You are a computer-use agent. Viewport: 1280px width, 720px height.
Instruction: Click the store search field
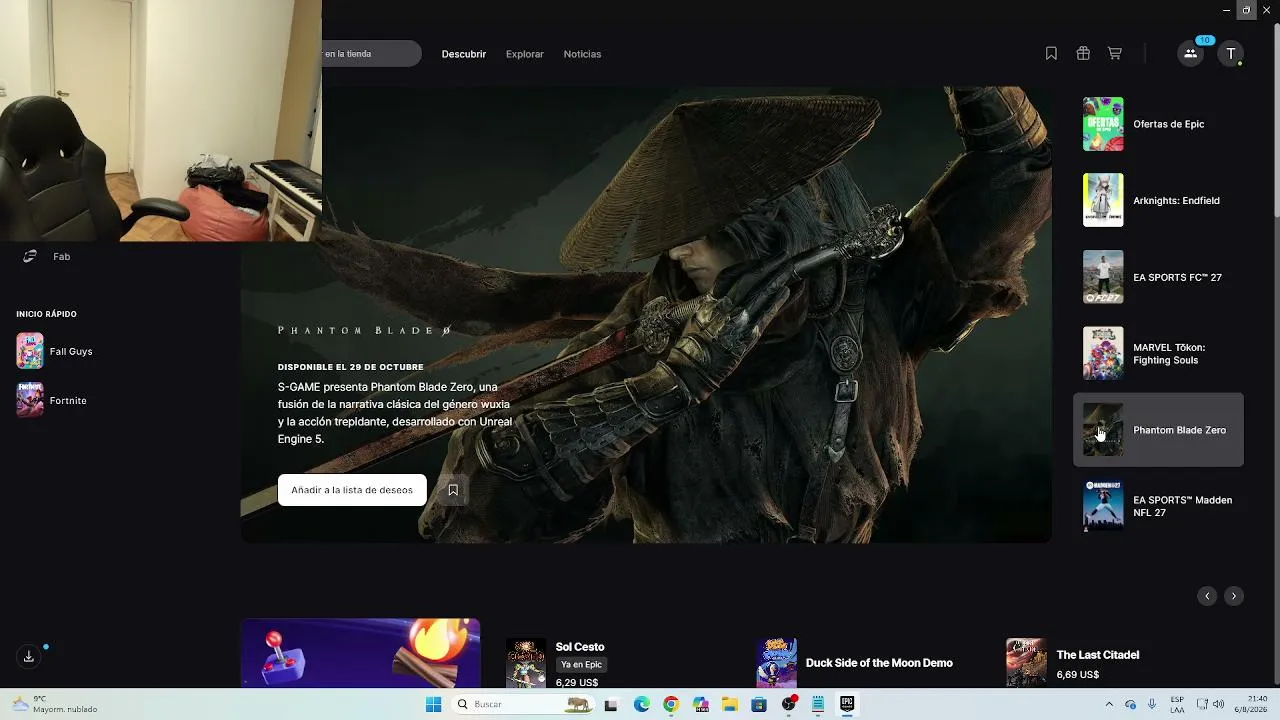371,54
